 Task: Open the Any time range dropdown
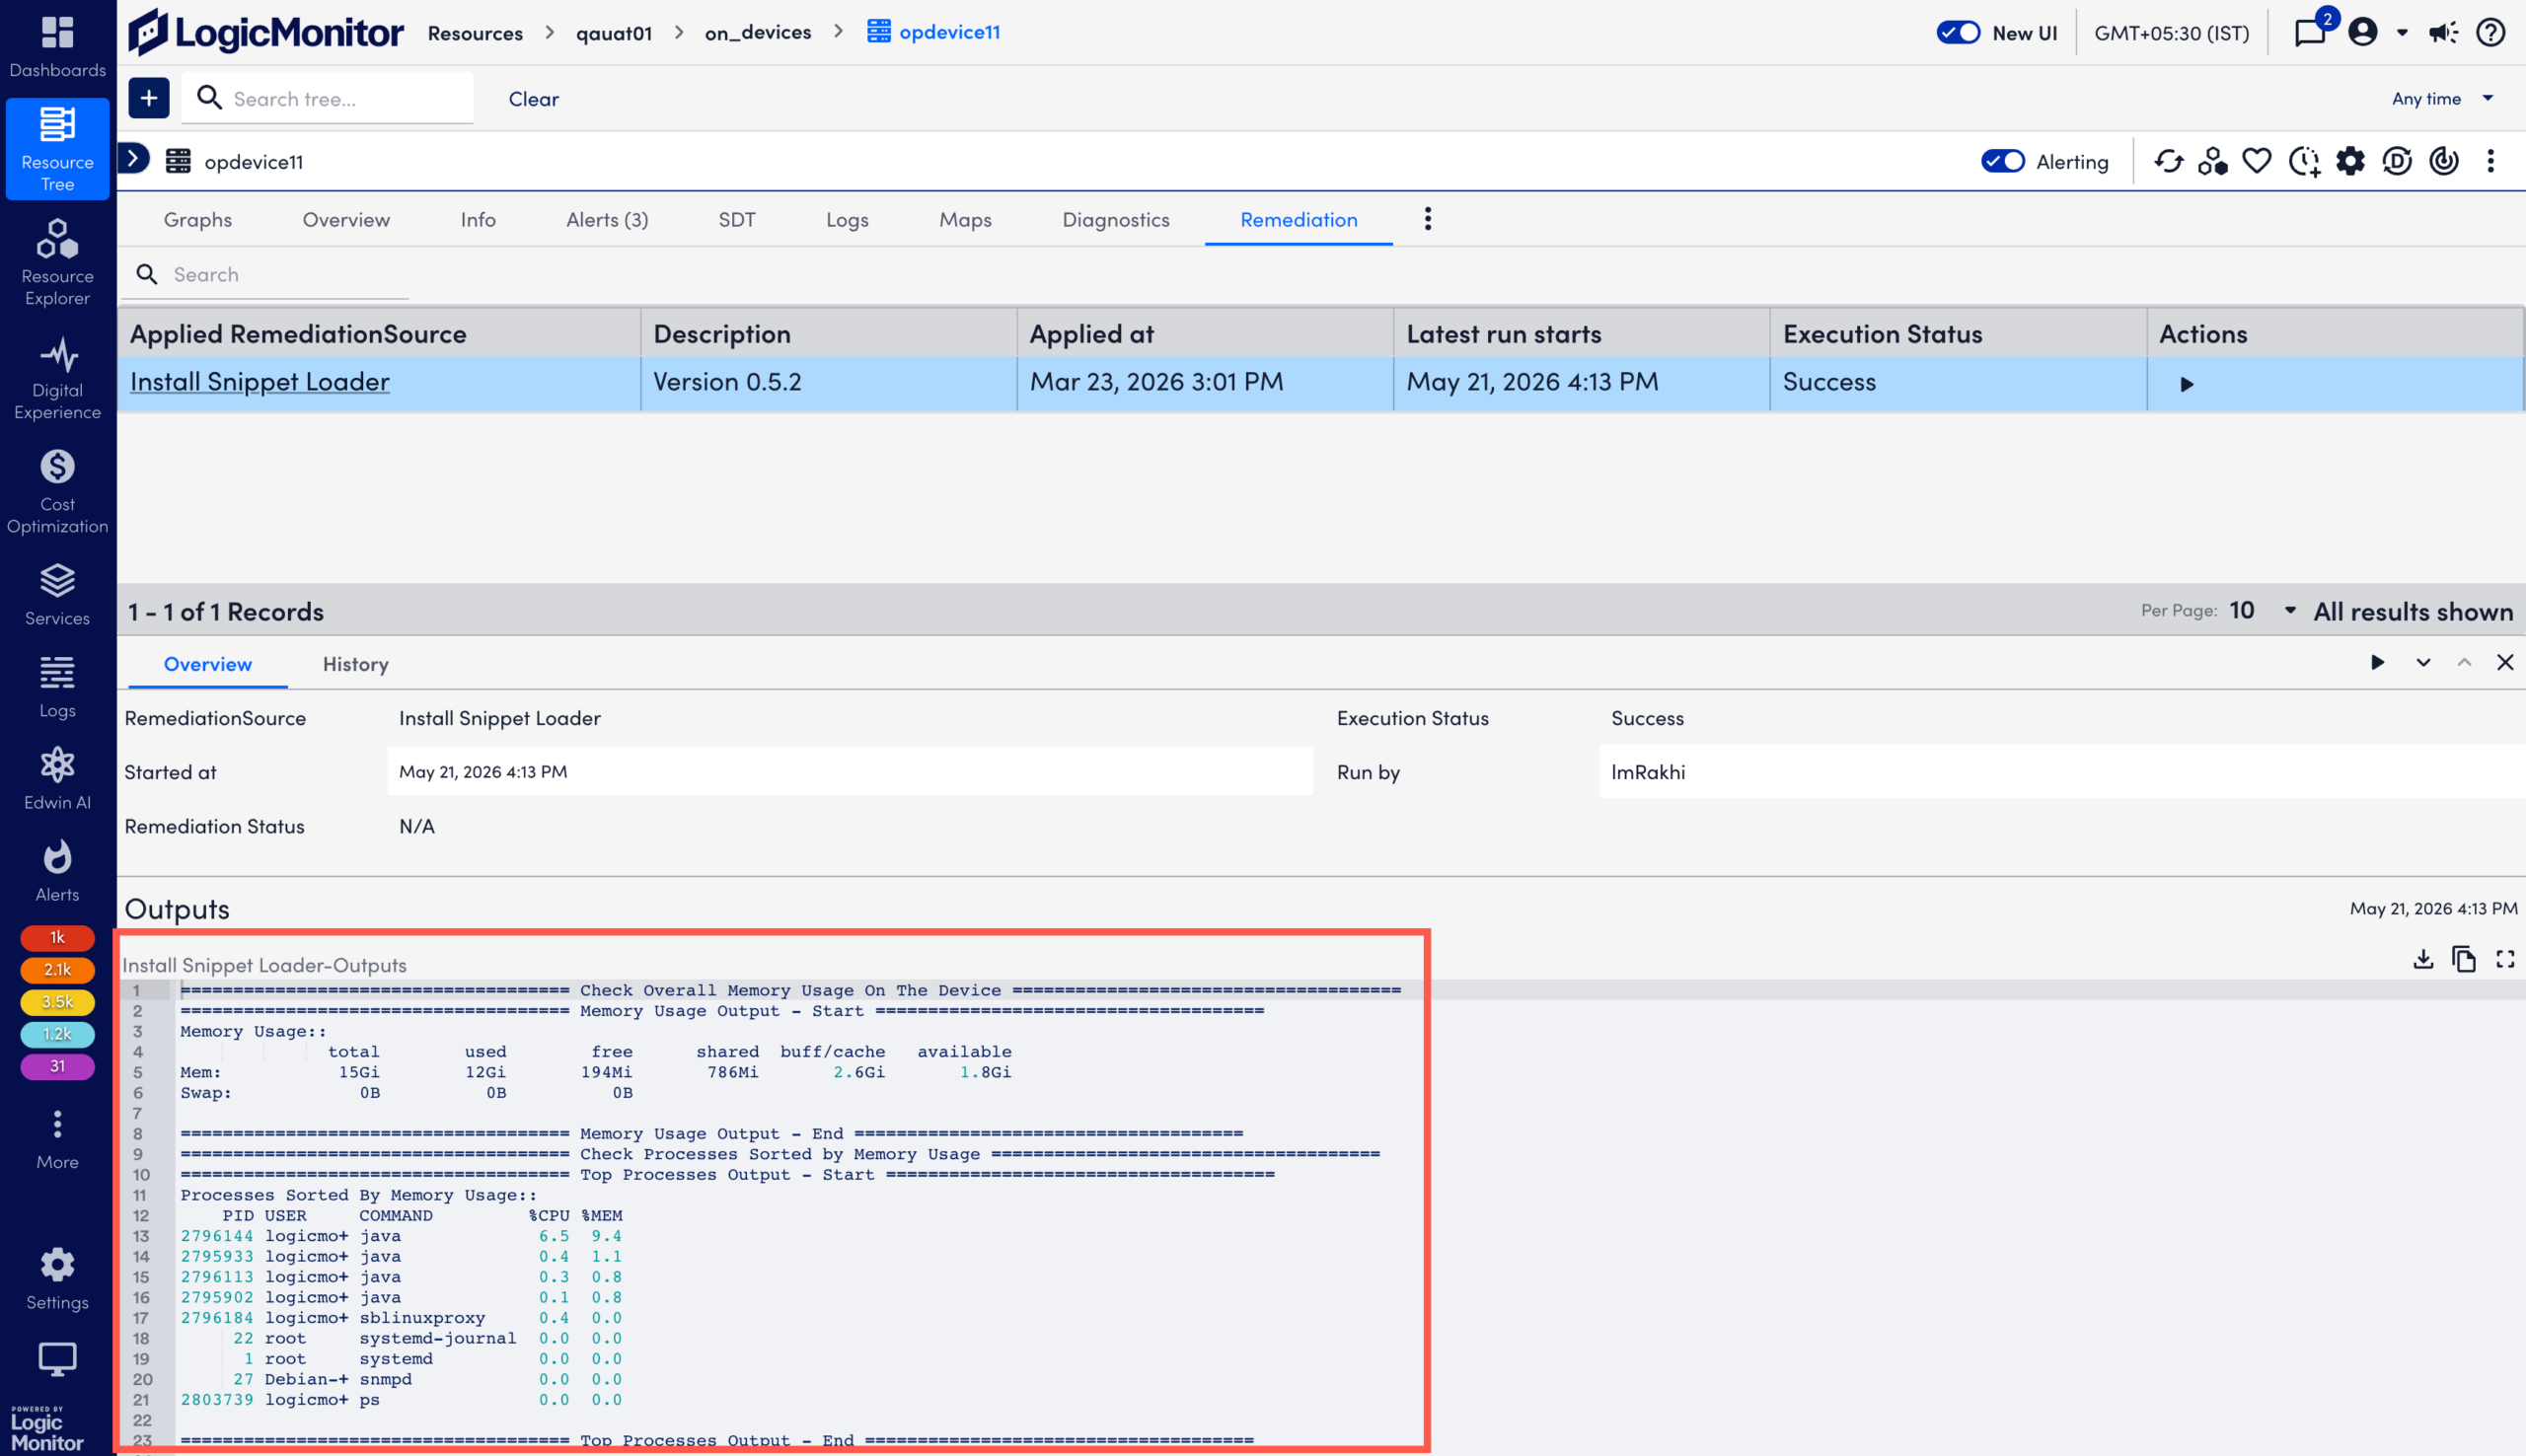(x=2442, y=98)
